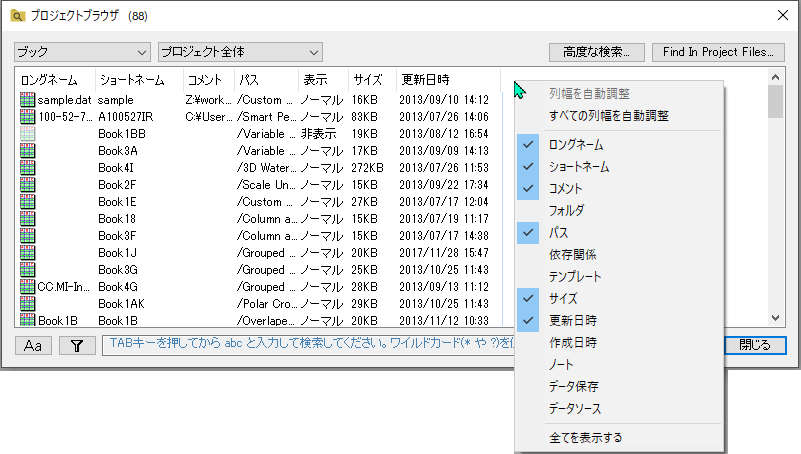This screenshot has height=454, width=801.
Task: Sort by ショートネーム column header
Action: (x=139, y=80)
